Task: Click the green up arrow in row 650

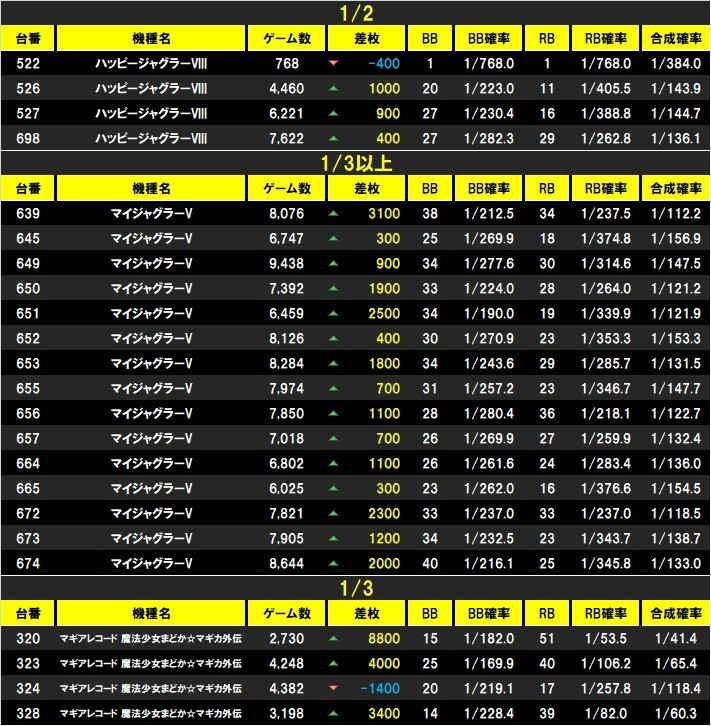Action: [x=333, y=288]
